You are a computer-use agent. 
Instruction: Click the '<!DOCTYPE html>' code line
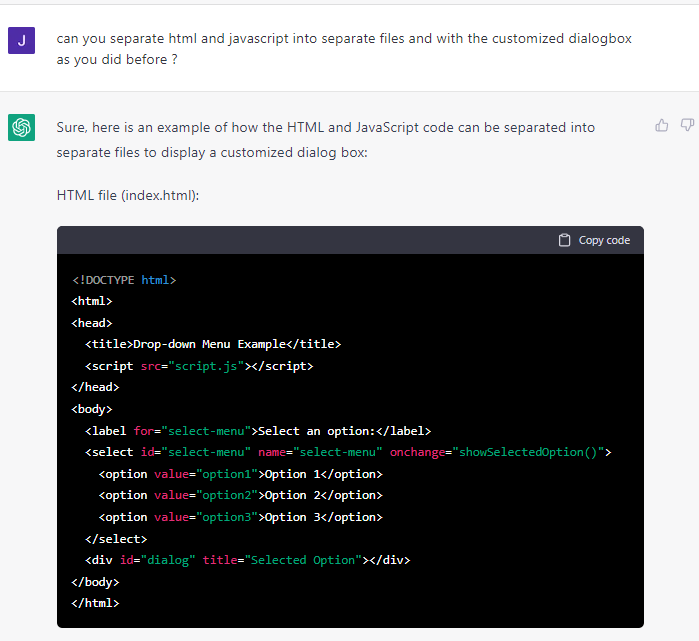coord(124,280)
